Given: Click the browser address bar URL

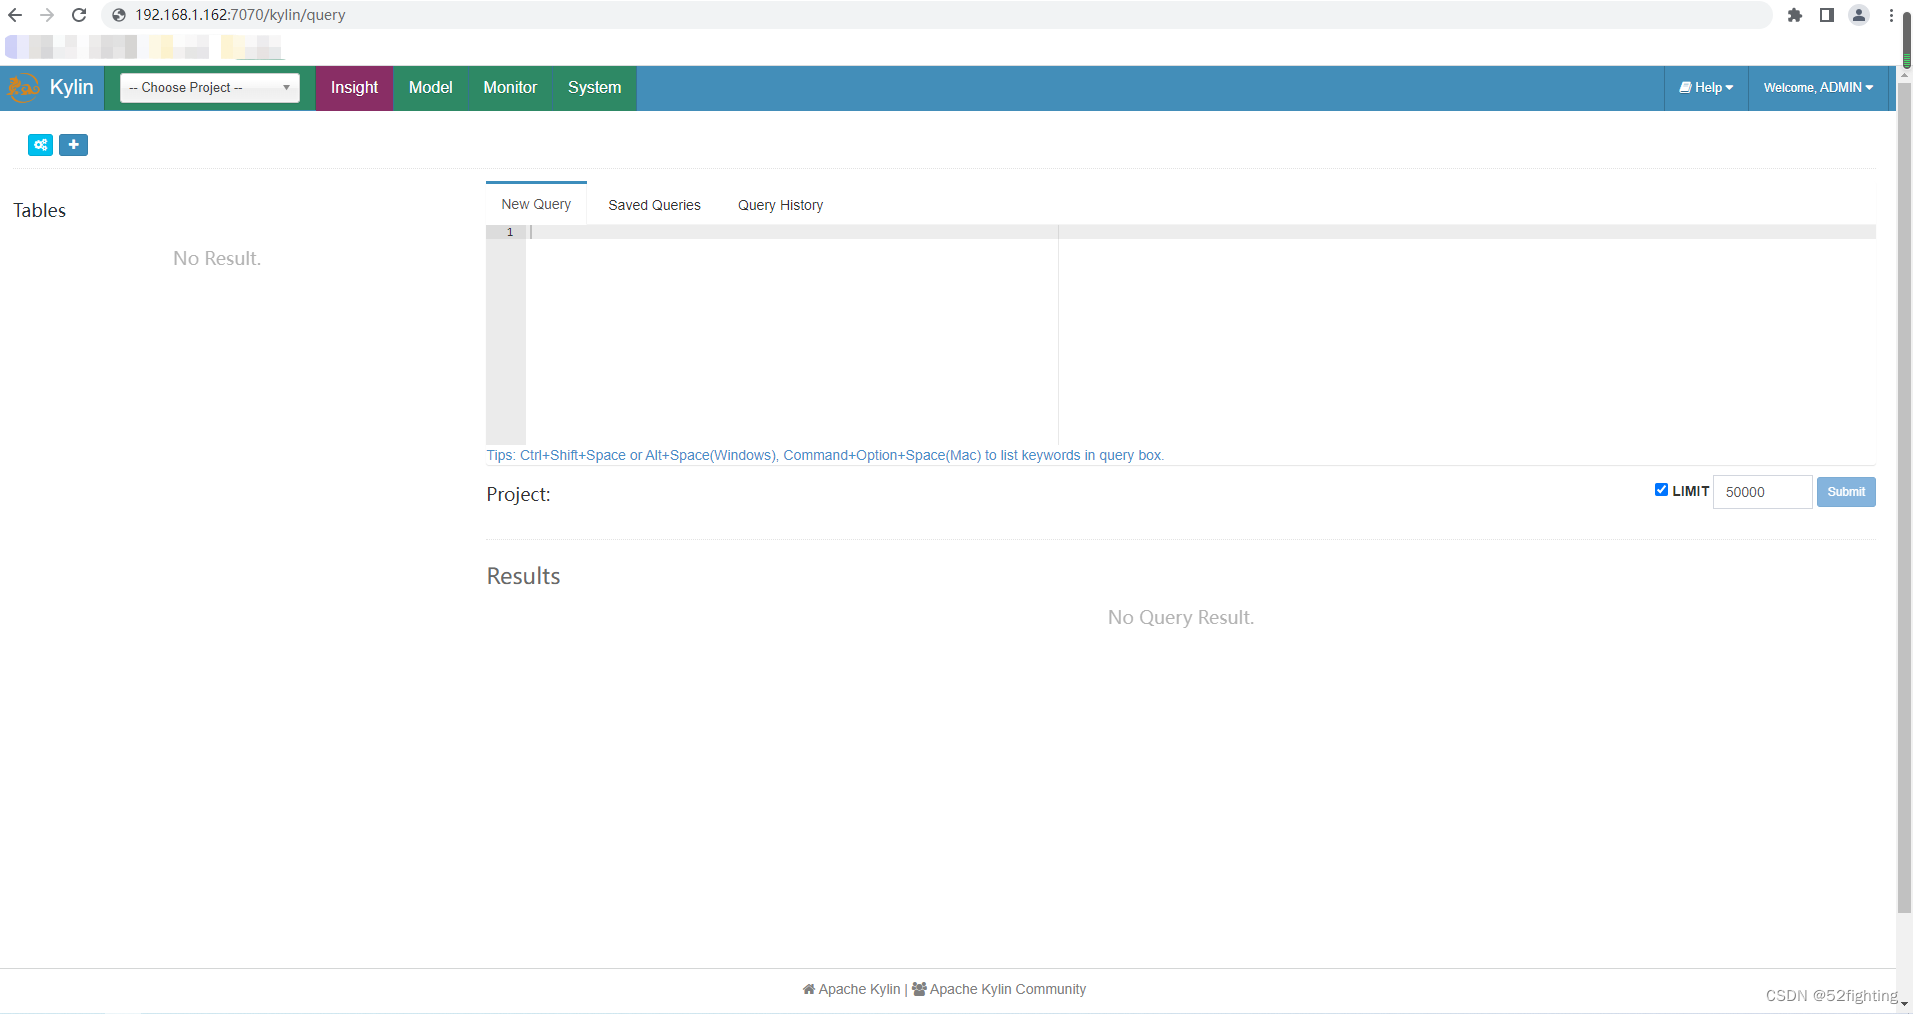Looking at the screenshot, I should [241, 15].
